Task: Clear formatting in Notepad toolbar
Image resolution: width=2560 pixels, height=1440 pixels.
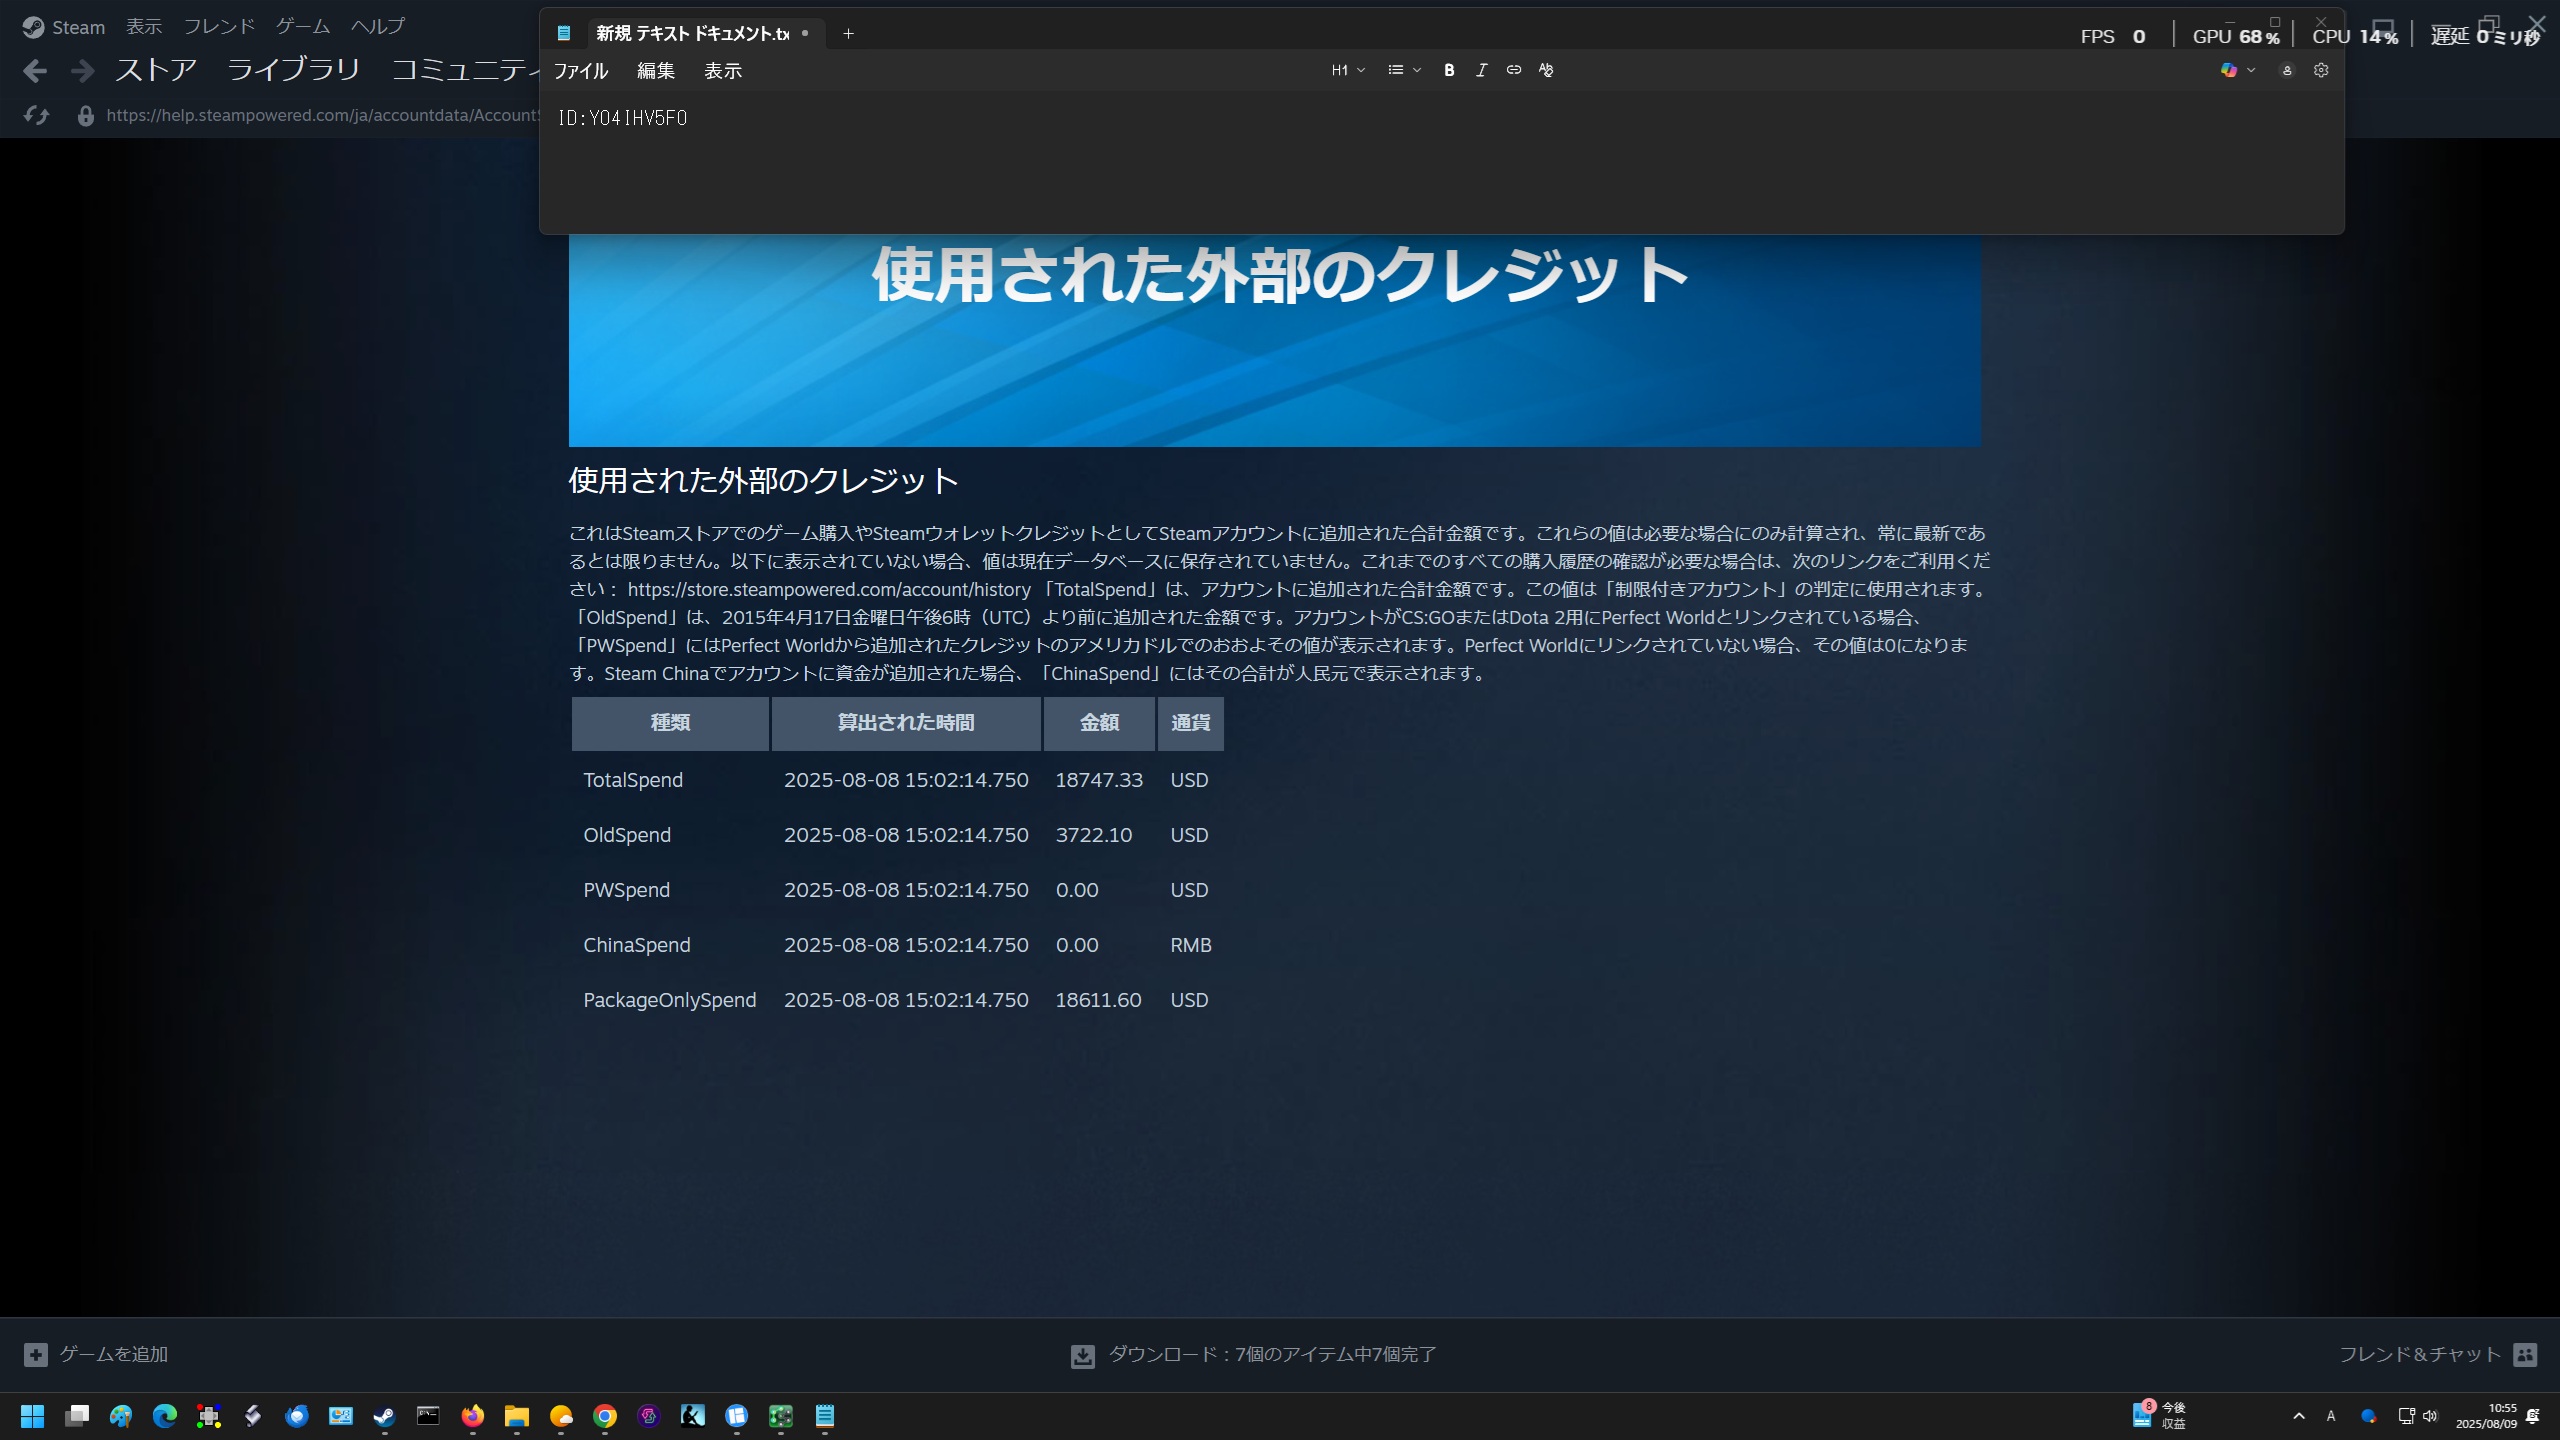Action: pyautogui.click(x=1546, y=70)
